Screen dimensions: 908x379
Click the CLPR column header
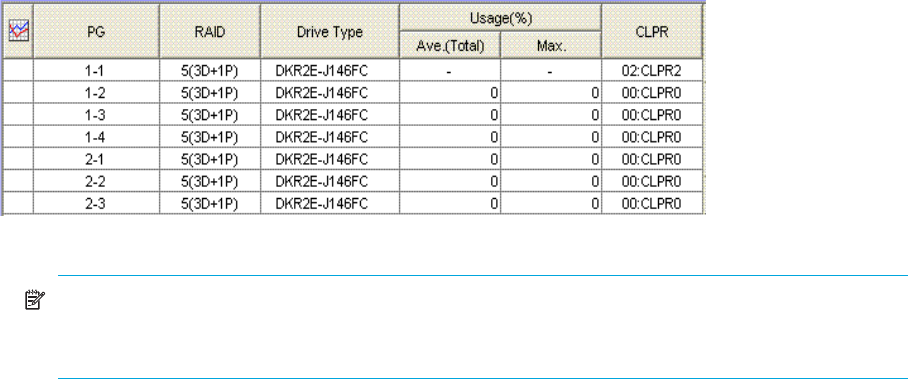tap(652, 31)
